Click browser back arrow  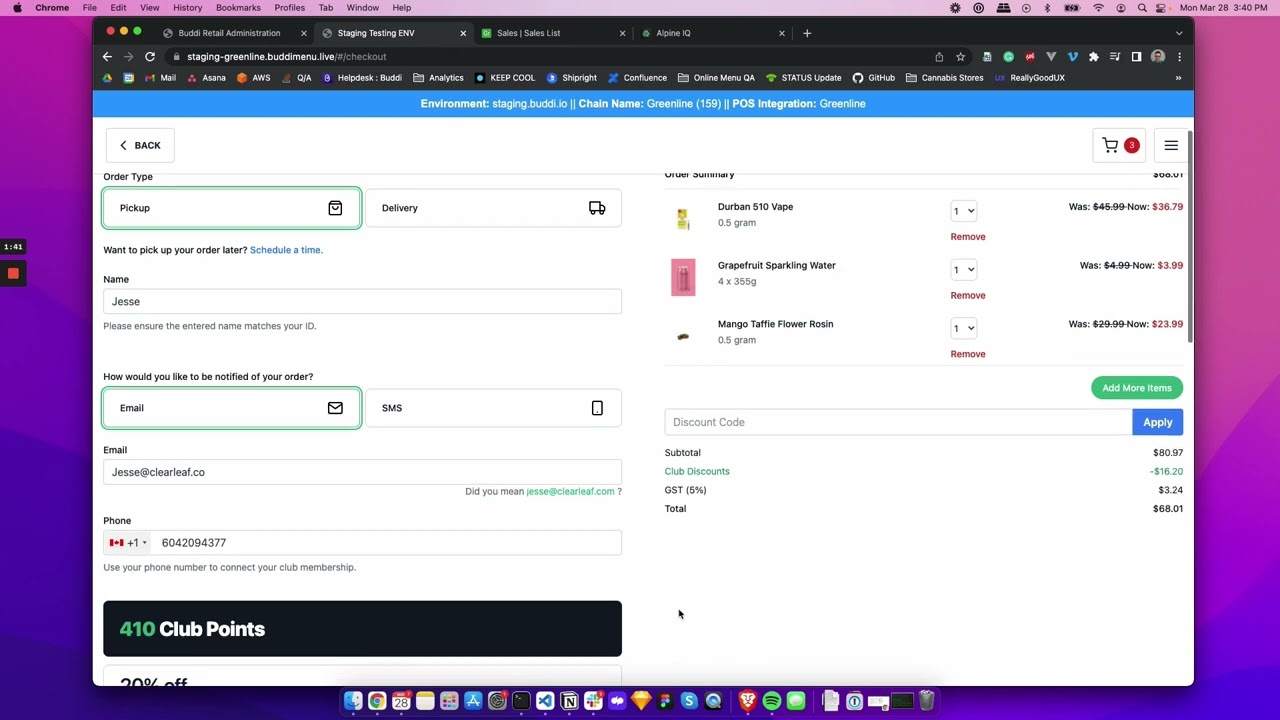(107, 57)
